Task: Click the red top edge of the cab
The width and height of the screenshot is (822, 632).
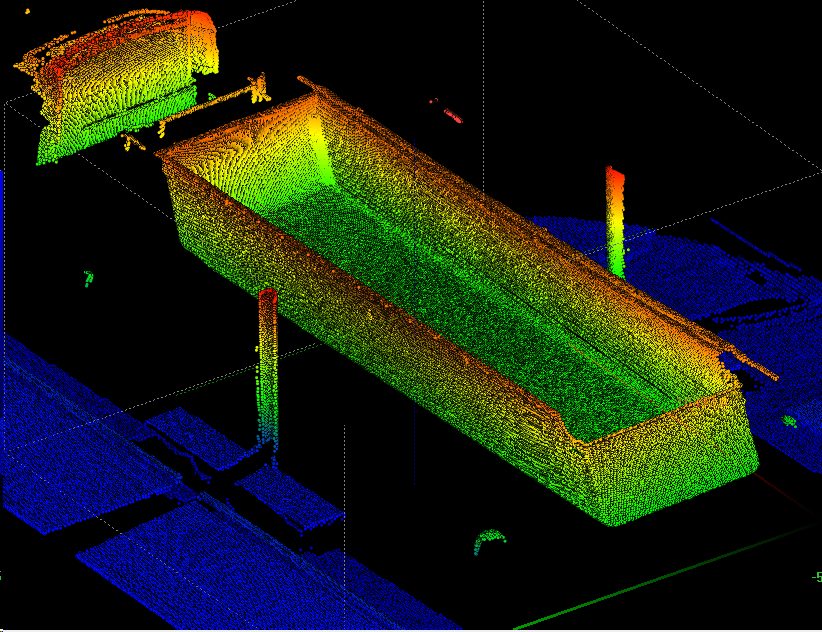Action: pyautogui.click(x=190, y=20)
